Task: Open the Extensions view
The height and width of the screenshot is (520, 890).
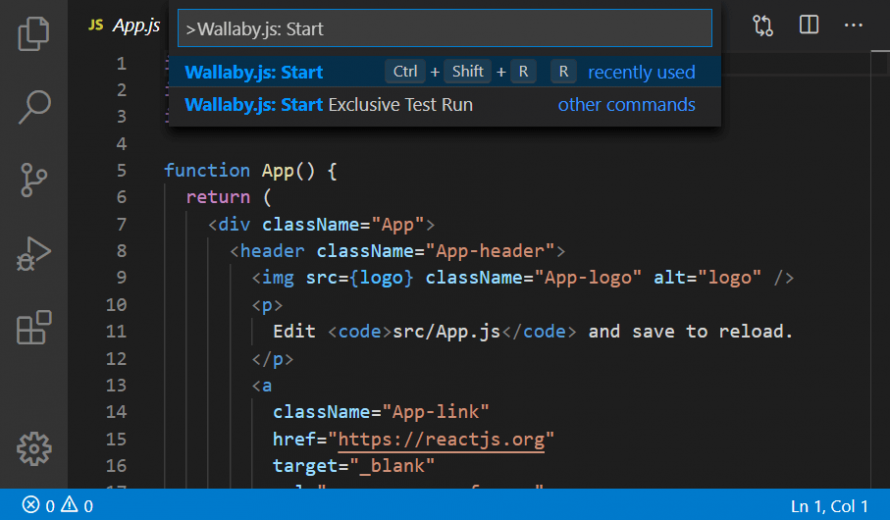Action: (x=33, y=327)
